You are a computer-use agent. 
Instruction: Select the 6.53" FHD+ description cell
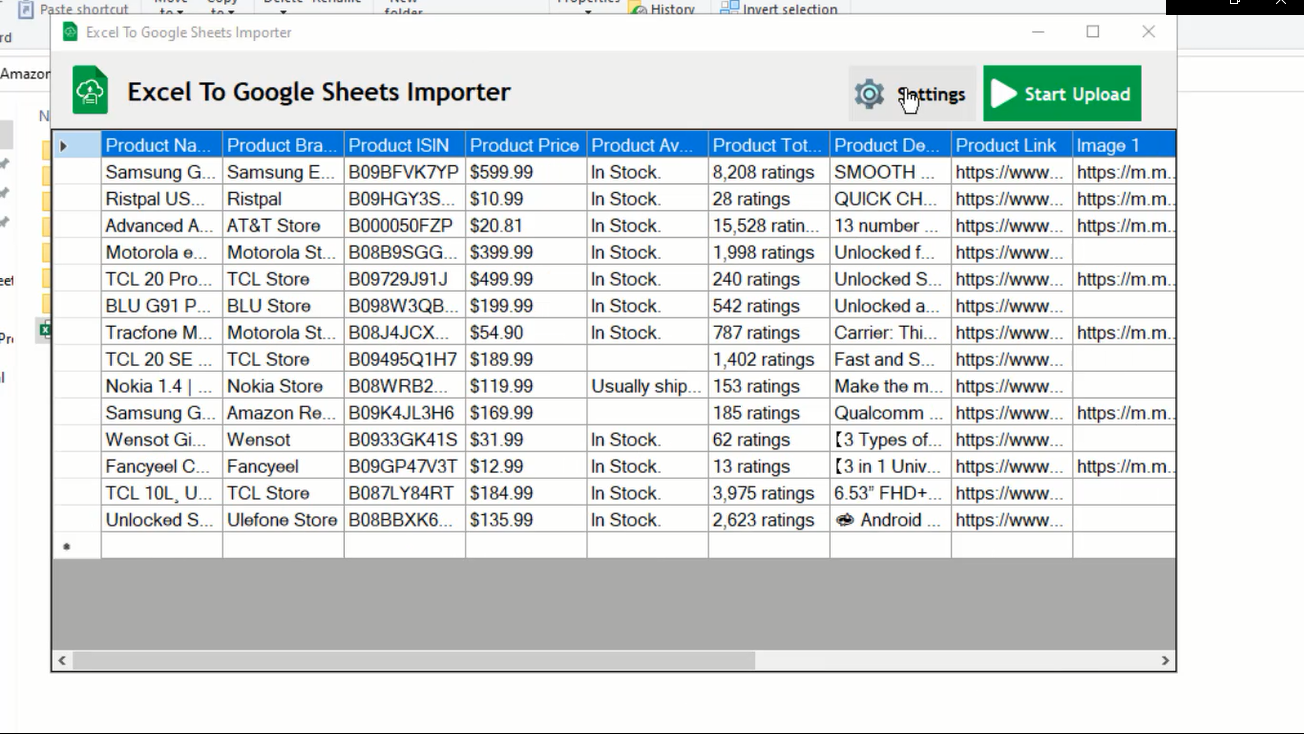coord(890,493)
